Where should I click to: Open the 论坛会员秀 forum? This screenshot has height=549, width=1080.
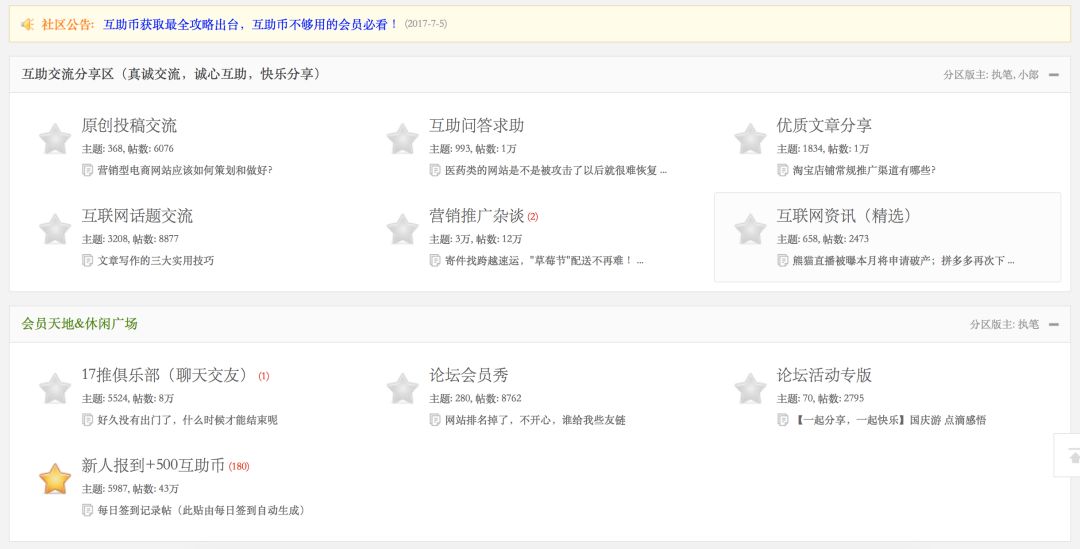click(x=469, y=375)
